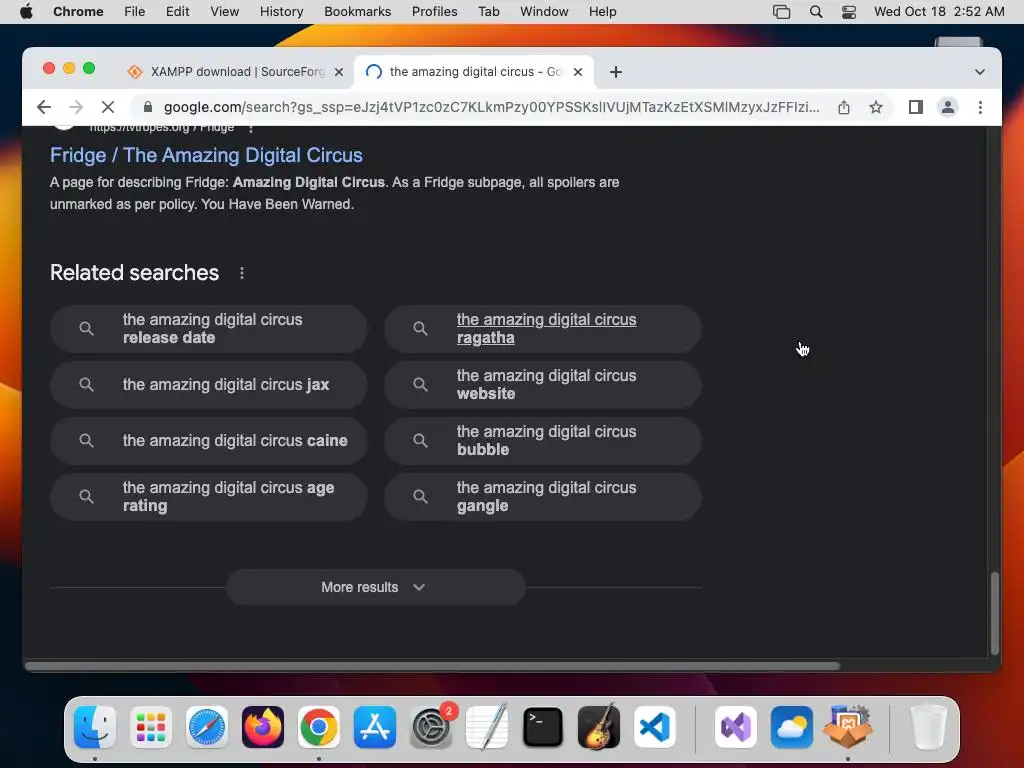Click the address bar URL

491,107
